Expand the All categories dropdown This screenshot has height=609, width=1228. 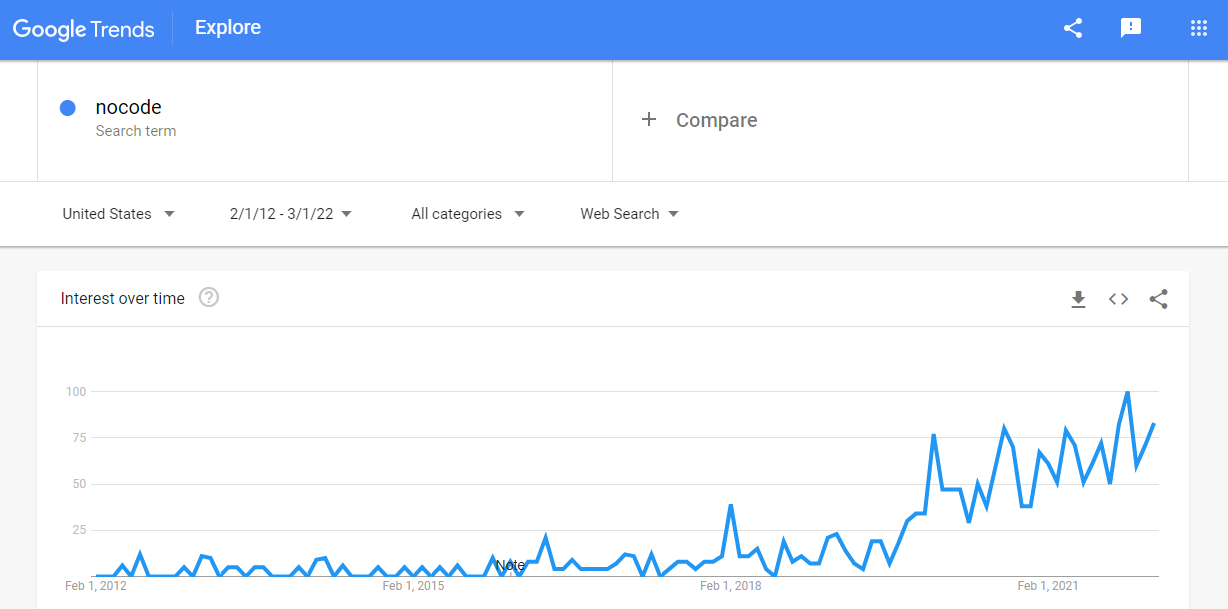[468, 214]
